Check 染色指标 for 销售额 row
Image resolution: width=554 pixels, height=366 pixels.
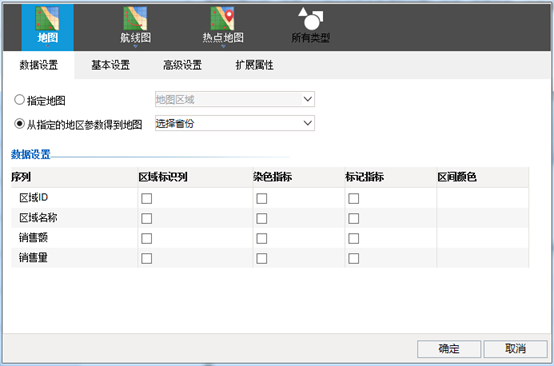click(x=261, y=238)
